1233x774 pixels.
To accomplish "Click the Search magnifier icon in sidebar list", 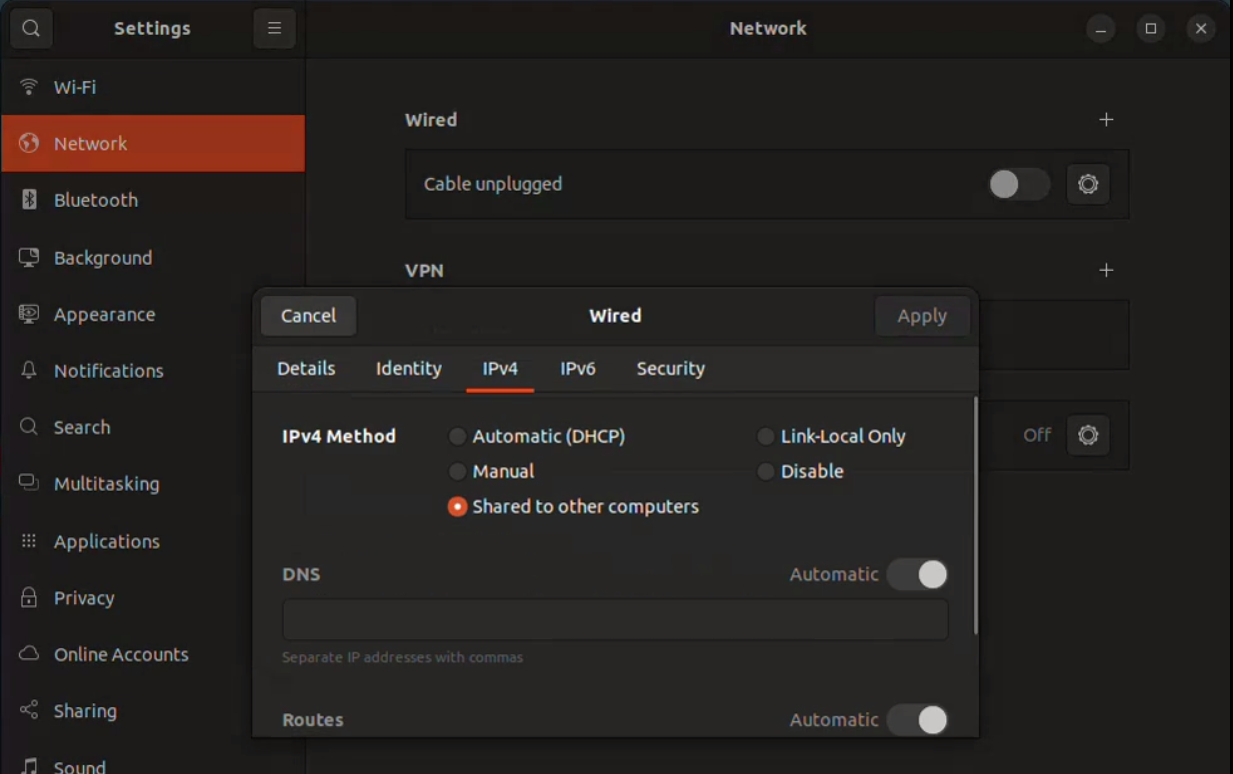I will (x=29, y=427).
